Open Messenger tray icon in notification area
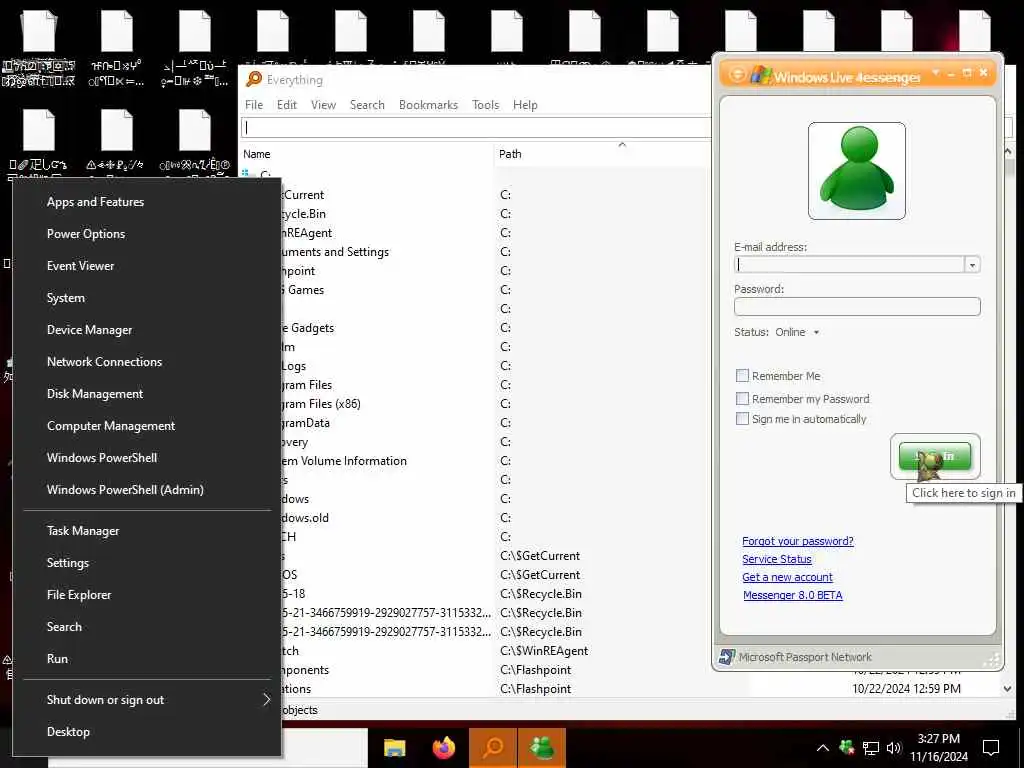The image size is (1024, 768). pyautogui.click(x=847, y=748)
